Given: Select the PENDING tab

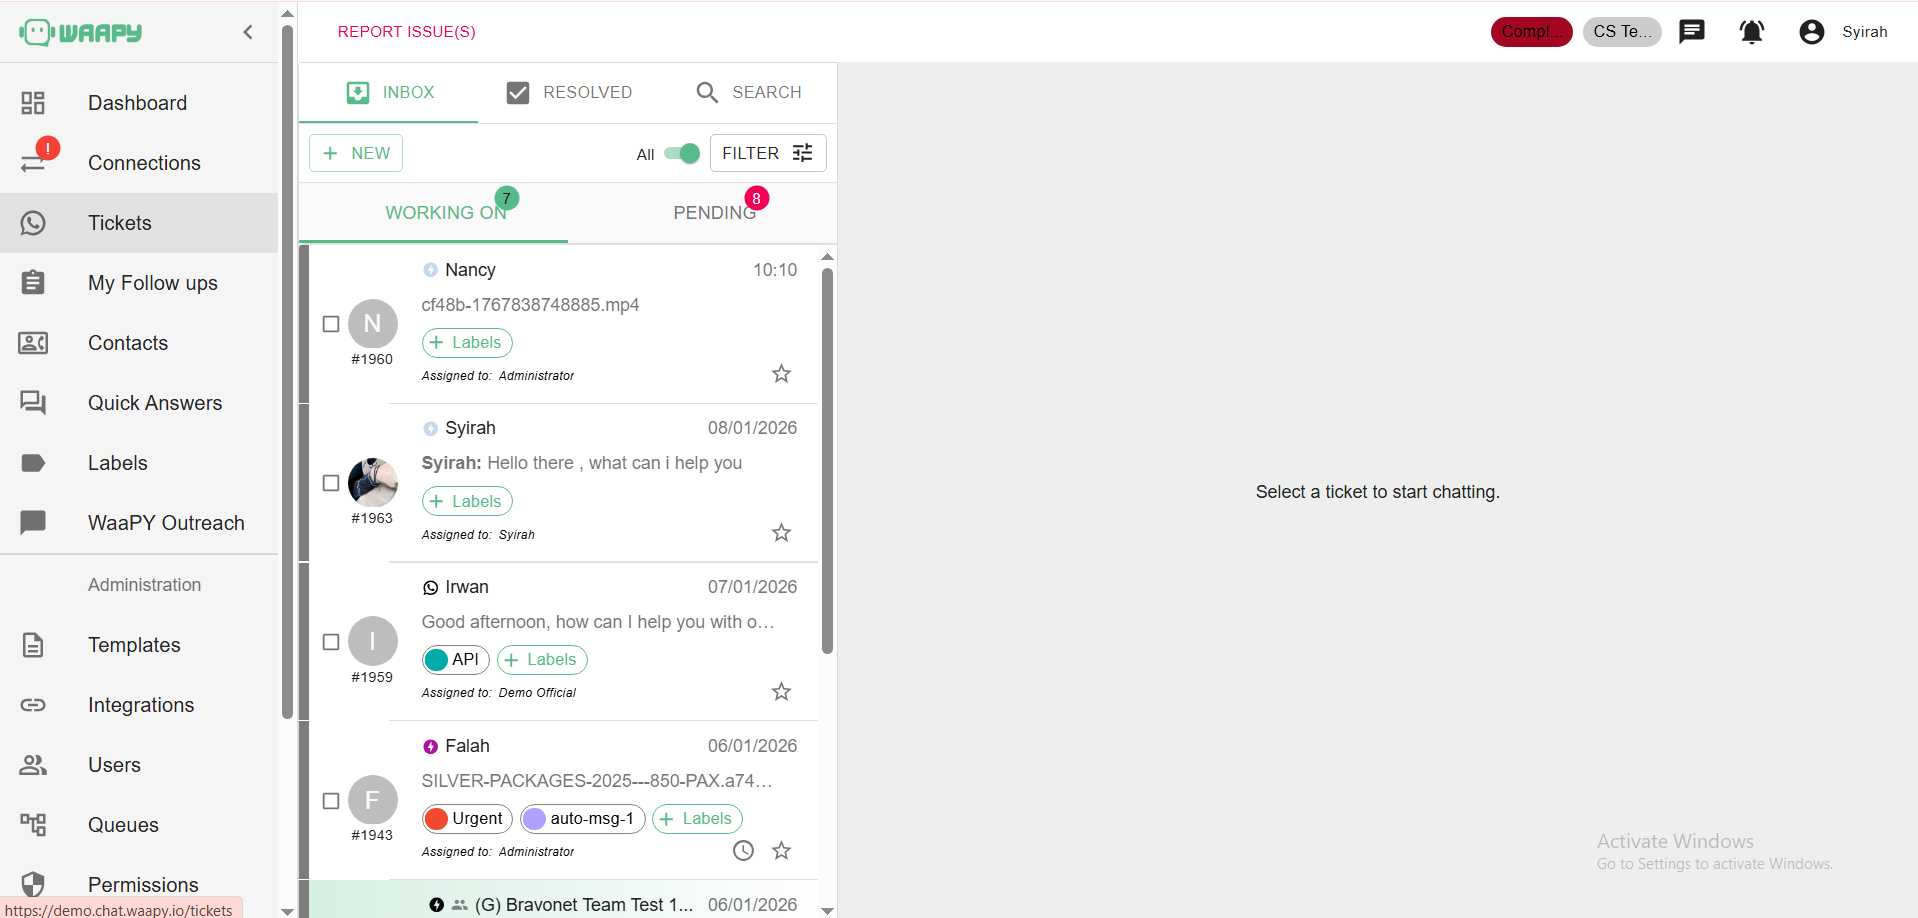Looking at the screenshot, I should pos(703,213).
